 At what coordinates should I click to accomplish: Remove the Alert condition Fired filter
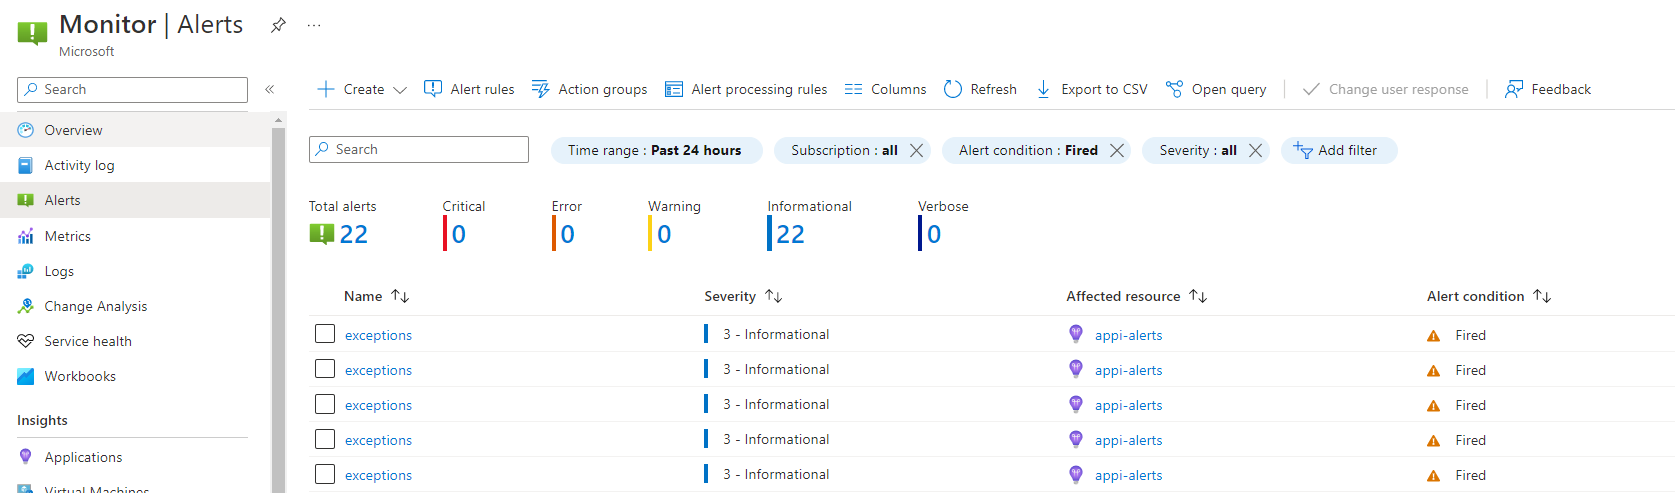click(1117, 150)
